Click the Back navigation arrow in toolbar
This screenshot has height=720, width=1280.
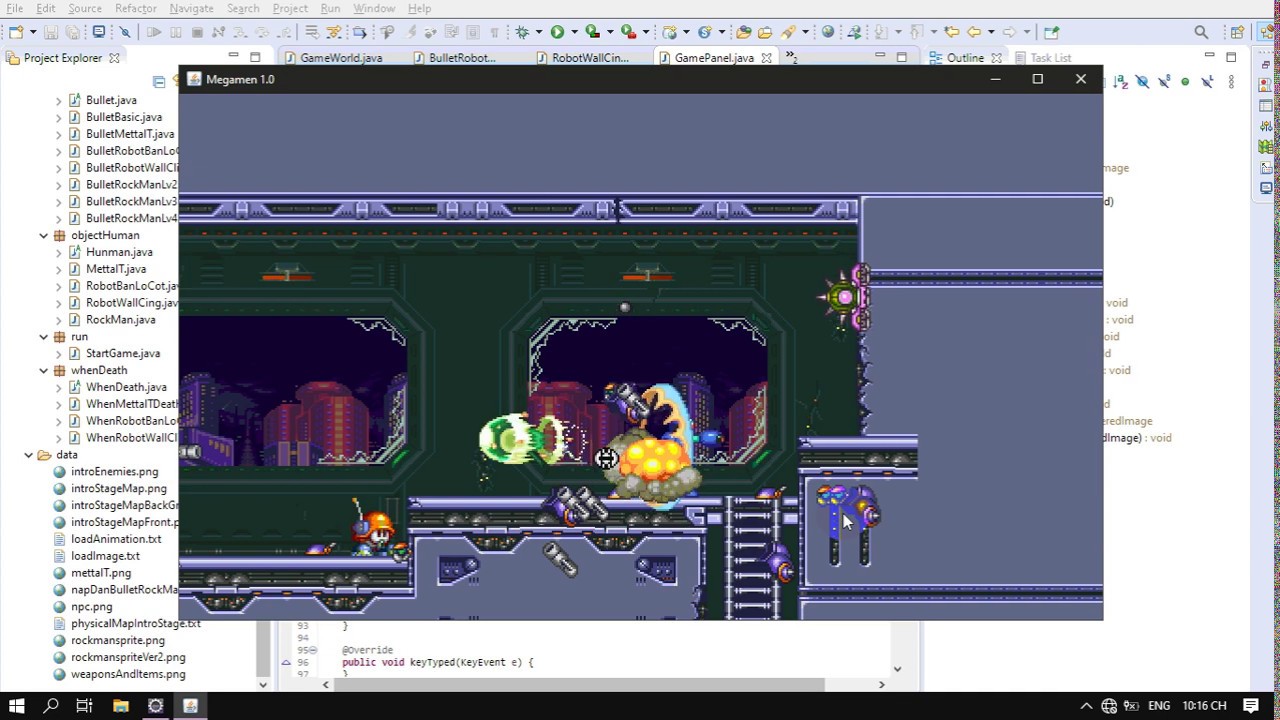tap(973, 32)
